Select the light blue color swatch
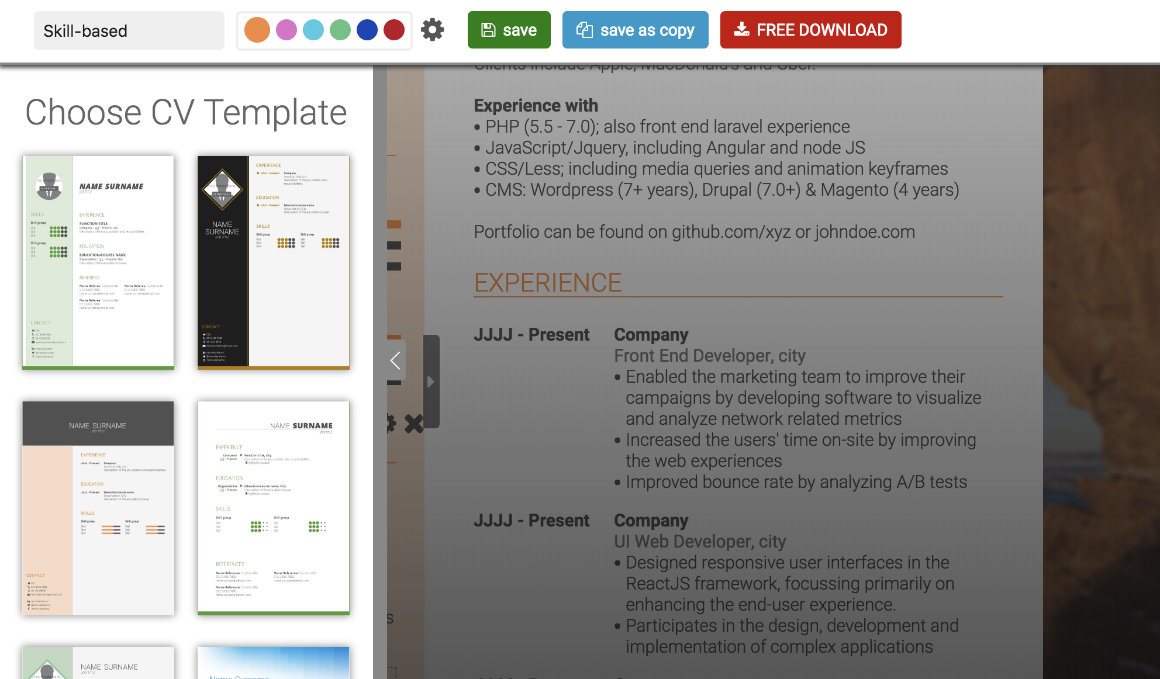The width and height of the screenshot is (1160, 679). (x=313, y=30)
